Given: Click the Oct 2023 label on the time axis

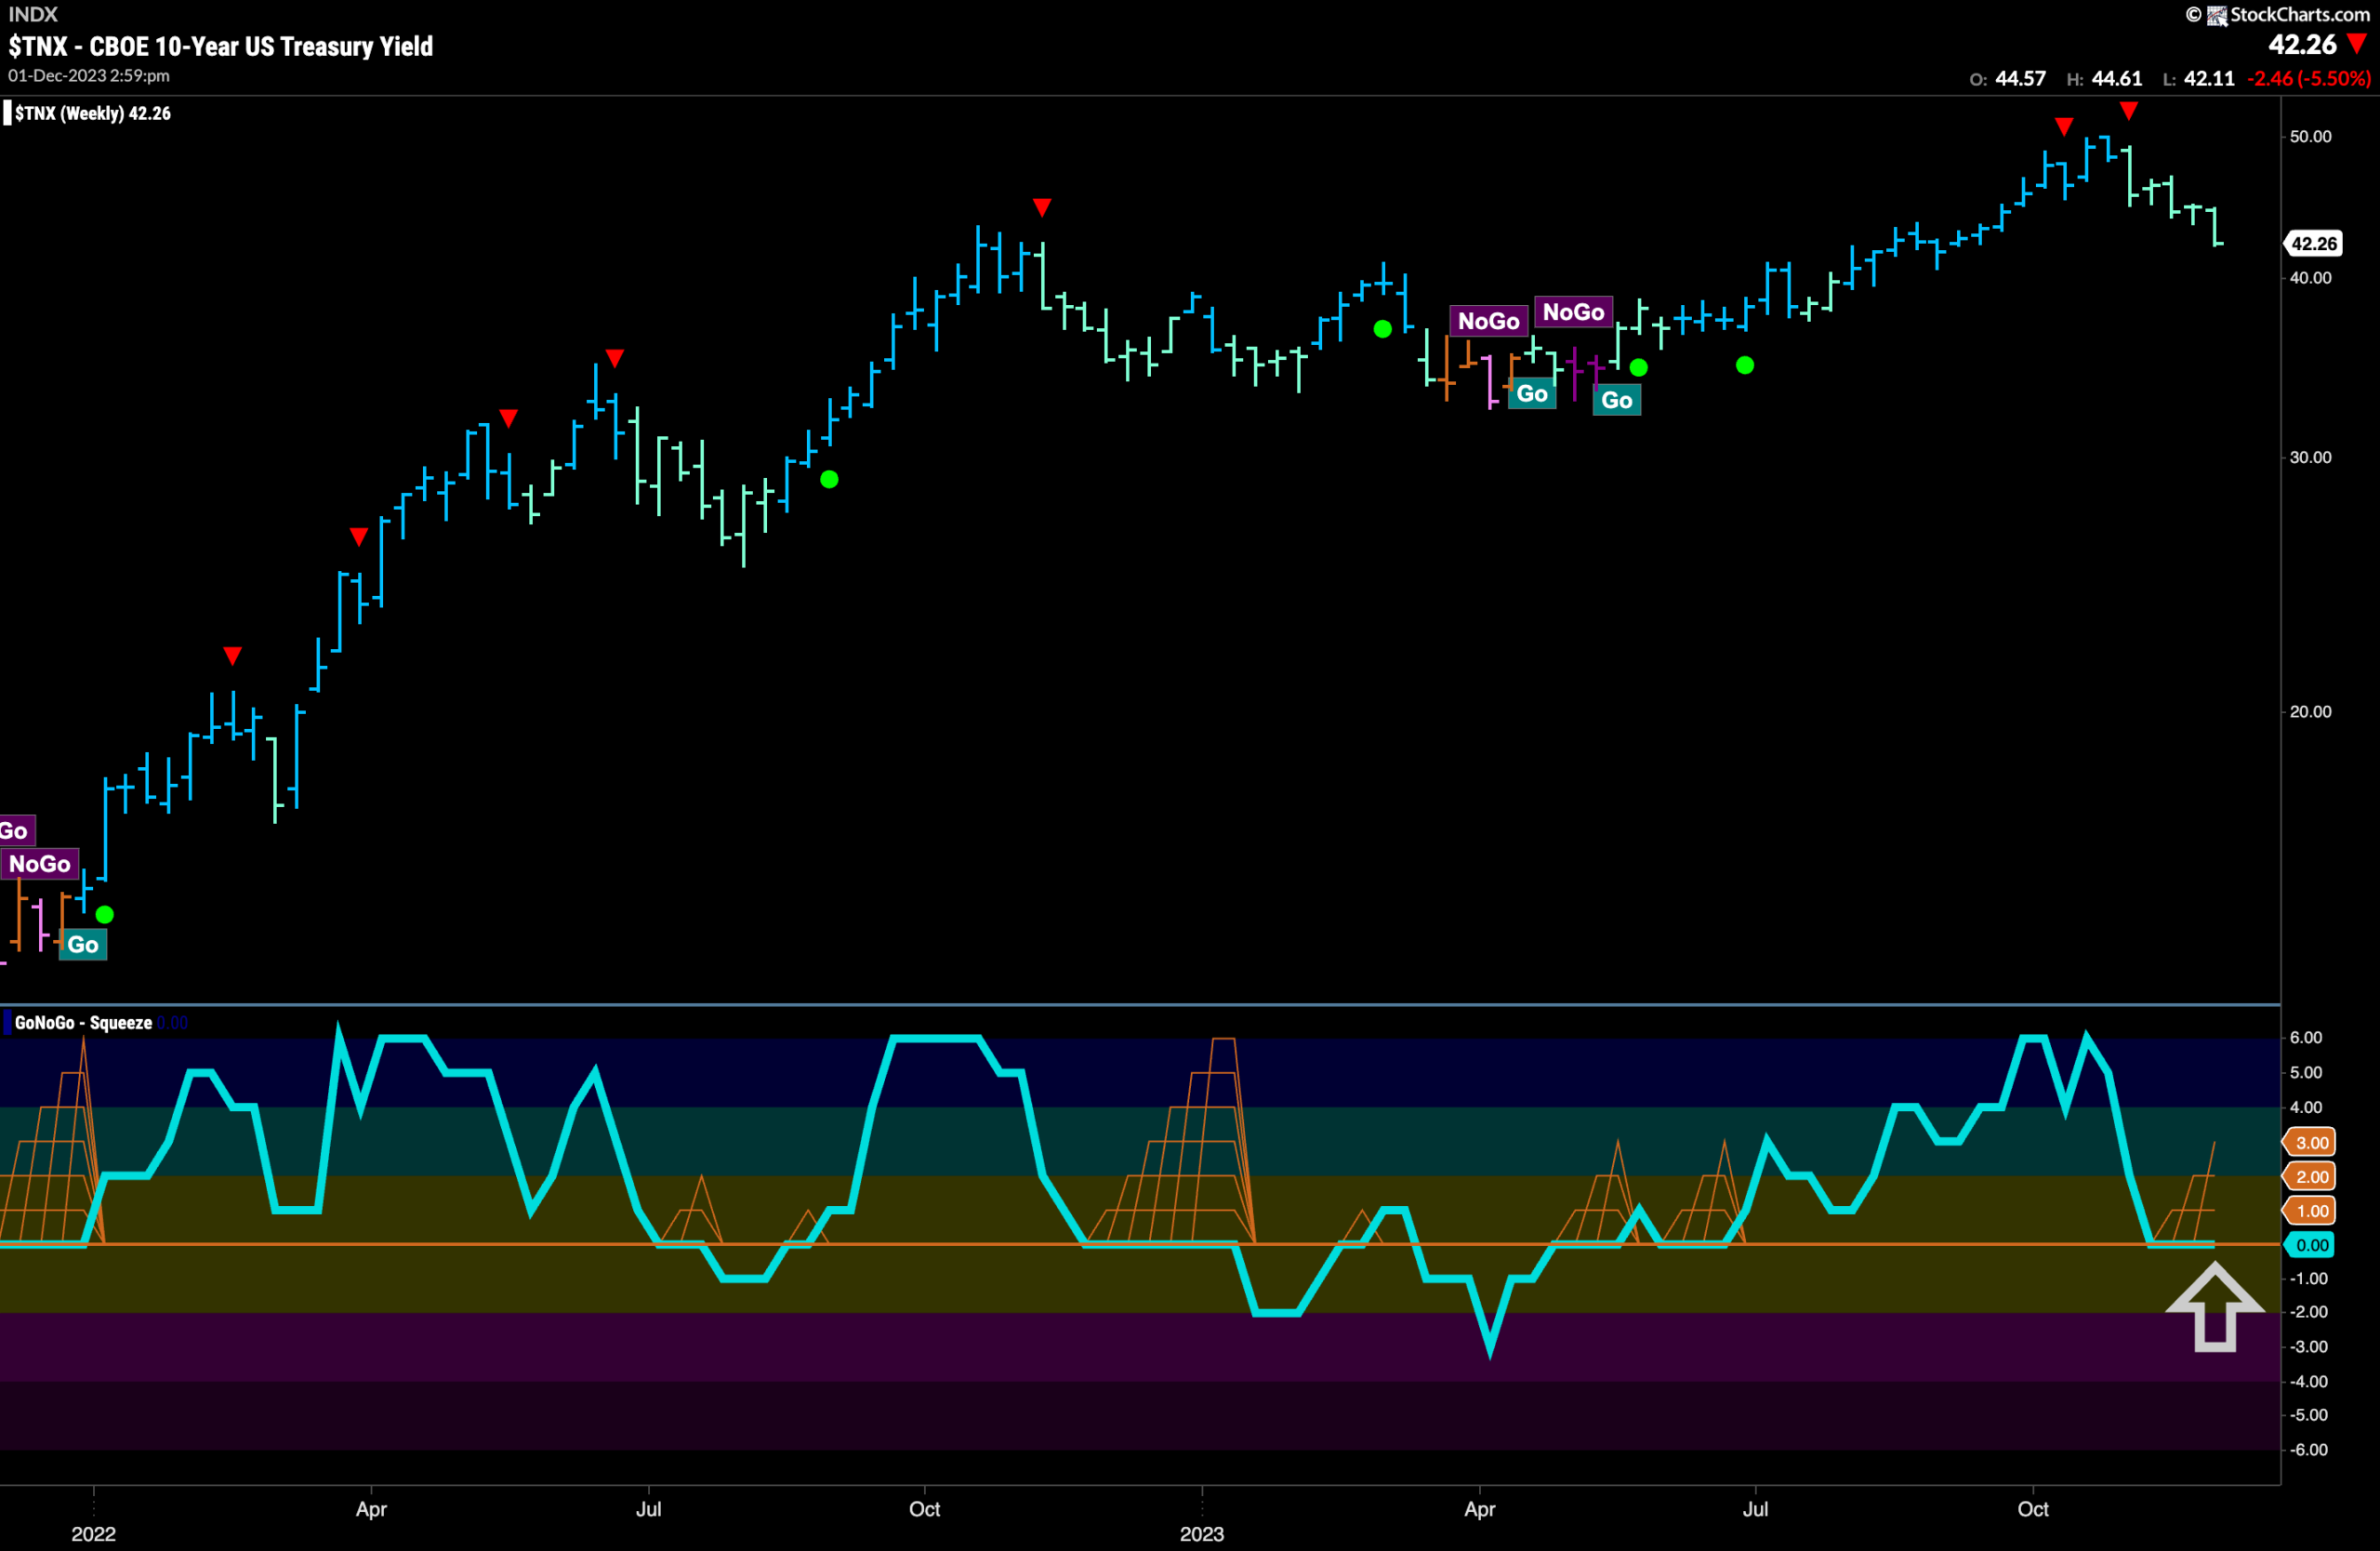Looking at the screenshot, I should click(x=2033, y=1508).
